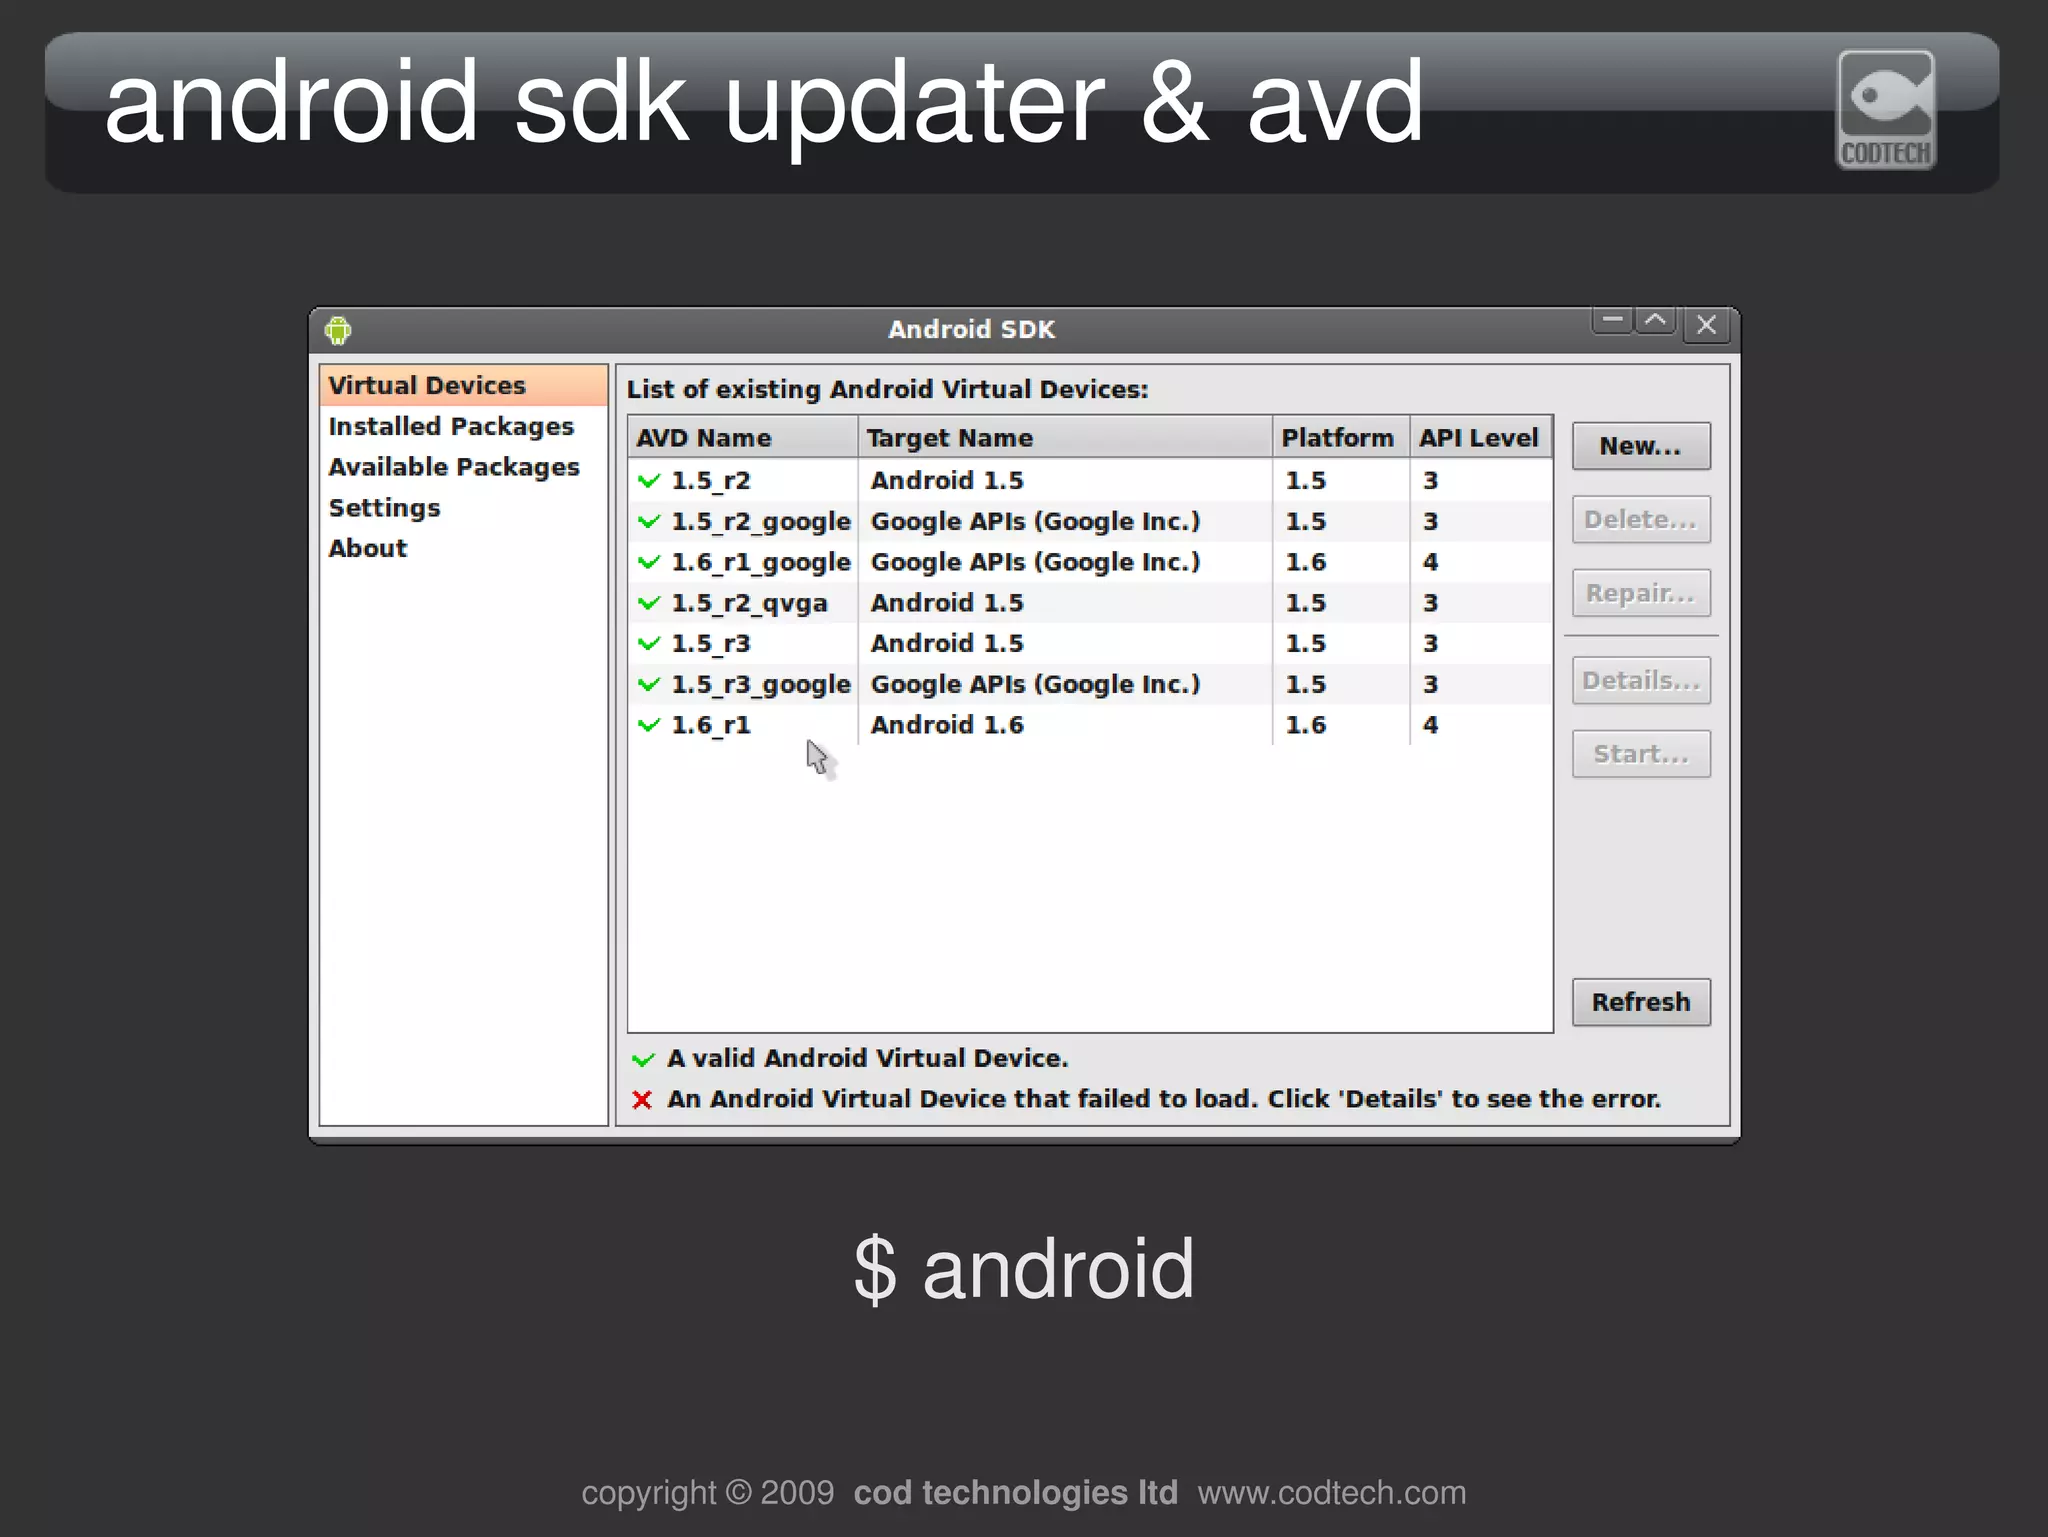
Task: Select the 1.6_r1_google AVD name
Action: [x=761, y=563]
